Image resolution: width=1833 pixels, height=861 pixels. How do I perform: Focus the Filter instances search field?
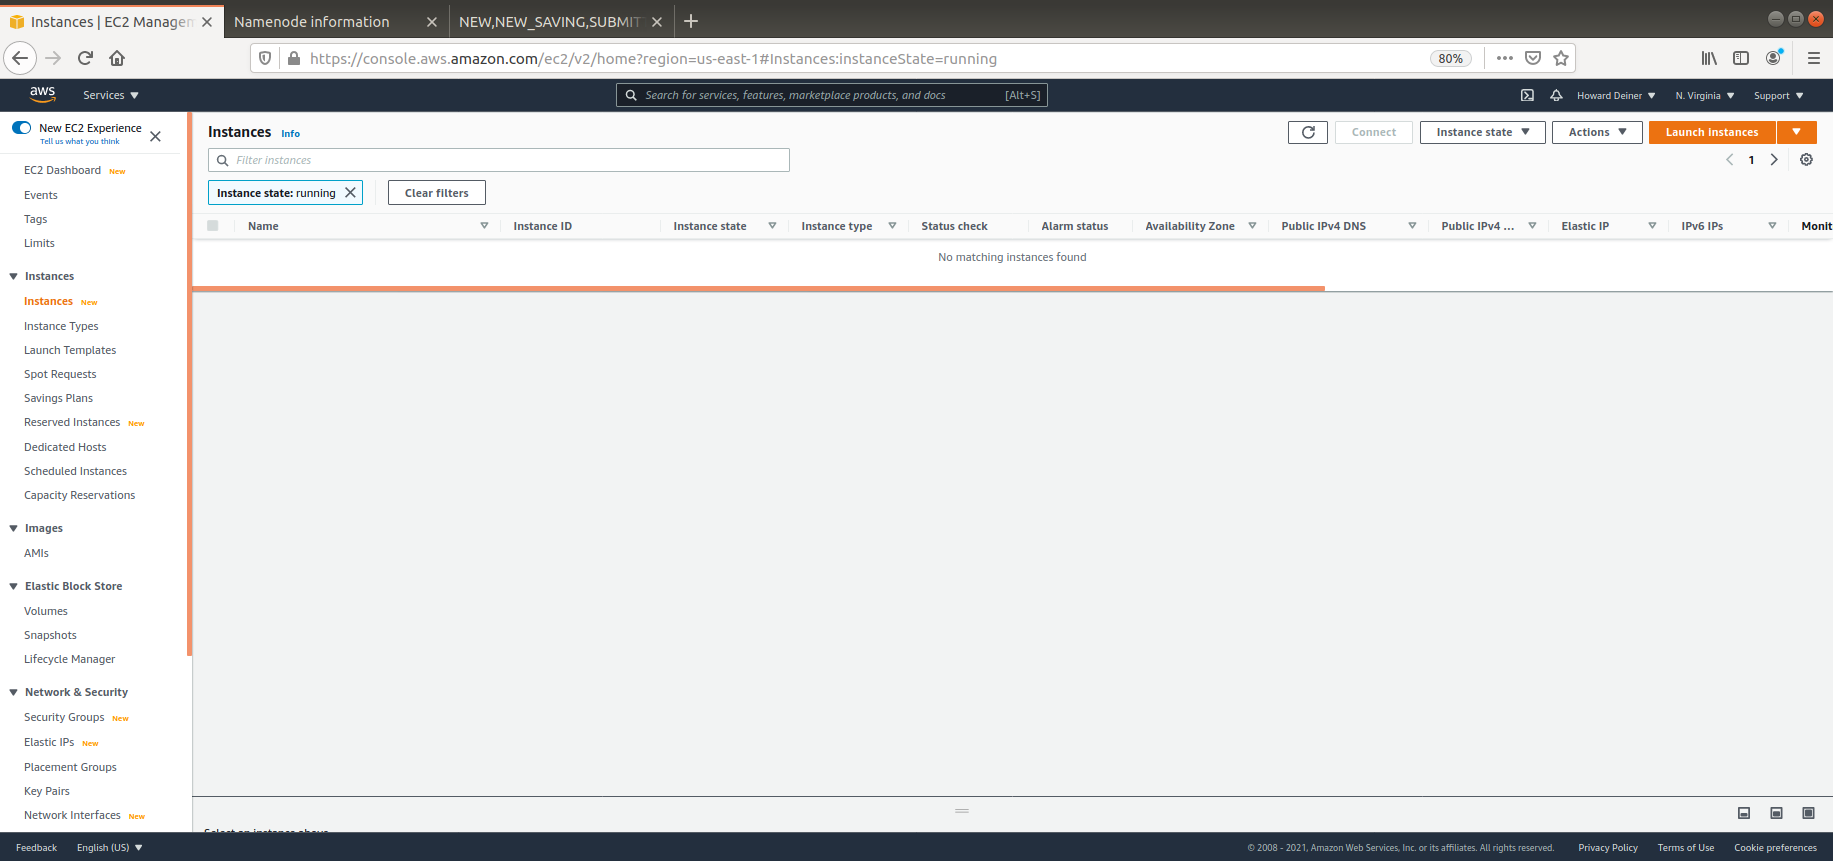pyautogui.click(x=499, y=160)
